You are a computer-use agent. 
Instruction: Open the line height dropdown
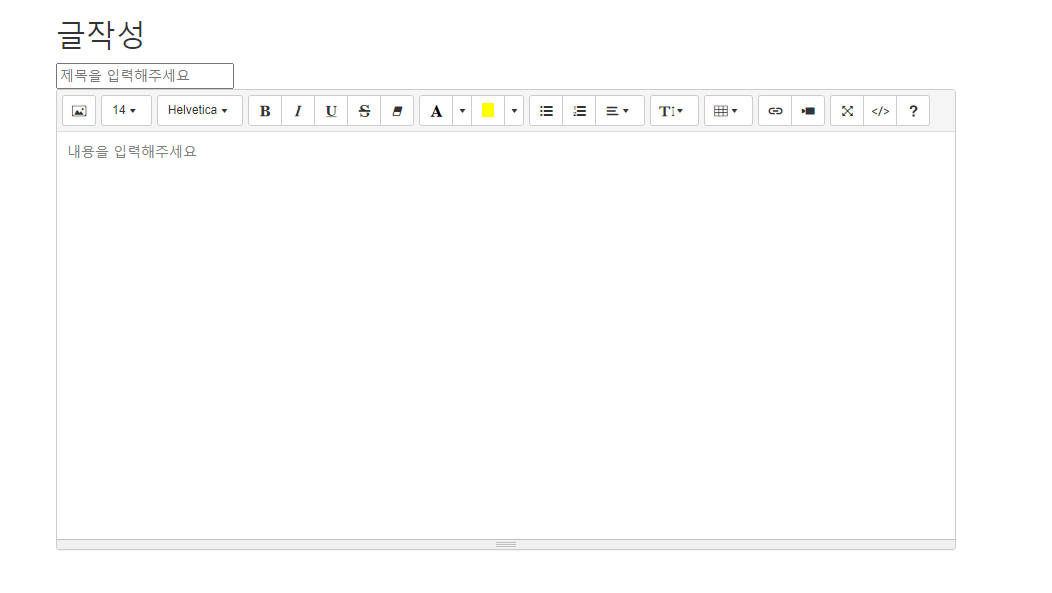pyautogui.click(x=674, y=111)
